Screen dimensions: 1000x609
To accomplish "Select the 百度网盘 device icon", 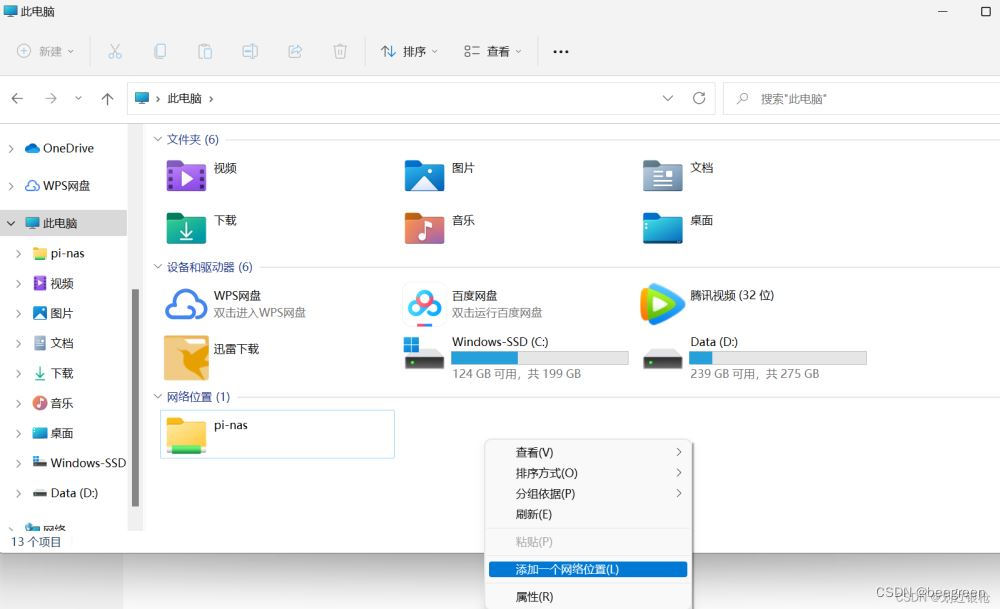I will tap(424, 304).
